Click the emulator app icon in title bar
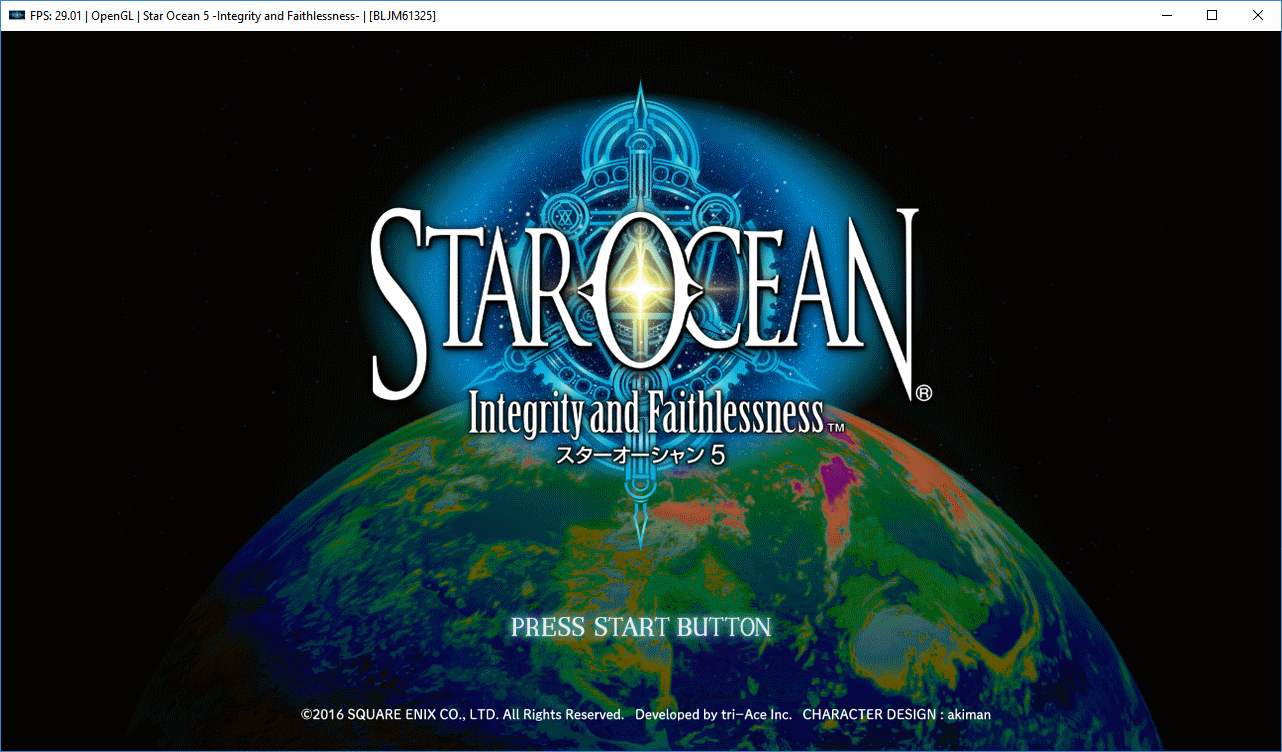1282x752 pixels. pyautogui.click(x=17, y=16)
